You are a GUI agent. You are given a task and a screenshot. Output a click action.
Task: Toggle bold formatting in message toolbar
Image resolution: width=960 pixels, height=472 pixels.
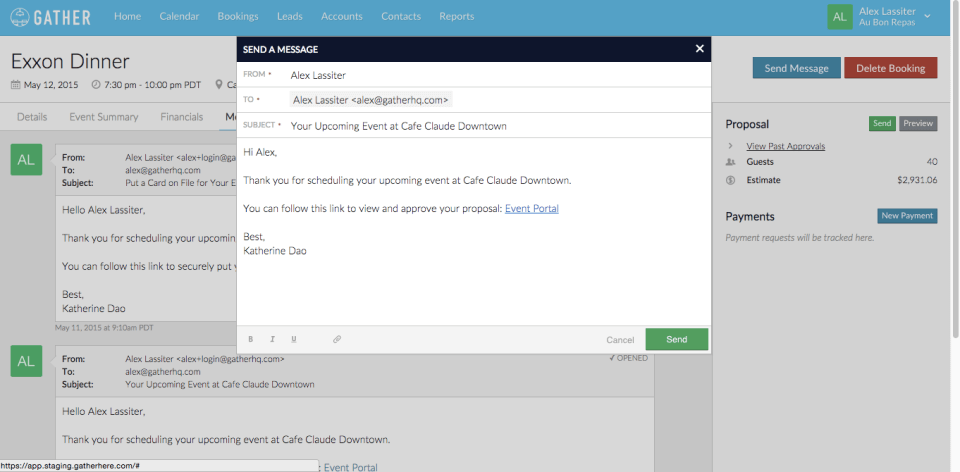tap(250, 339)
